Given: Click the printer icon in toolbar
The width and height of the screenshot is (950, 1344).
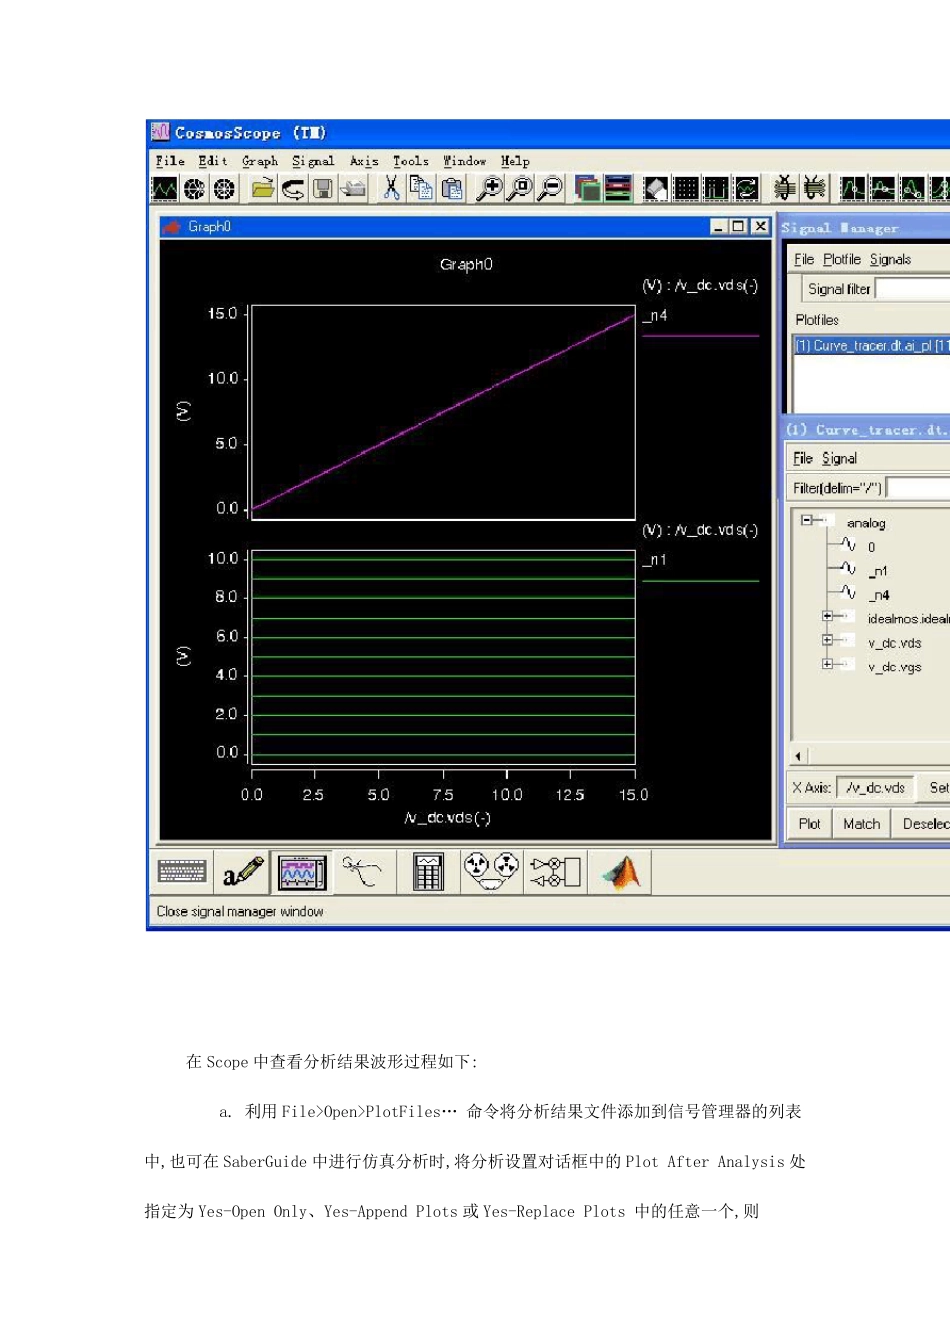Looking at the screenshot, I should pyautogui.click(x=353, y=188).
